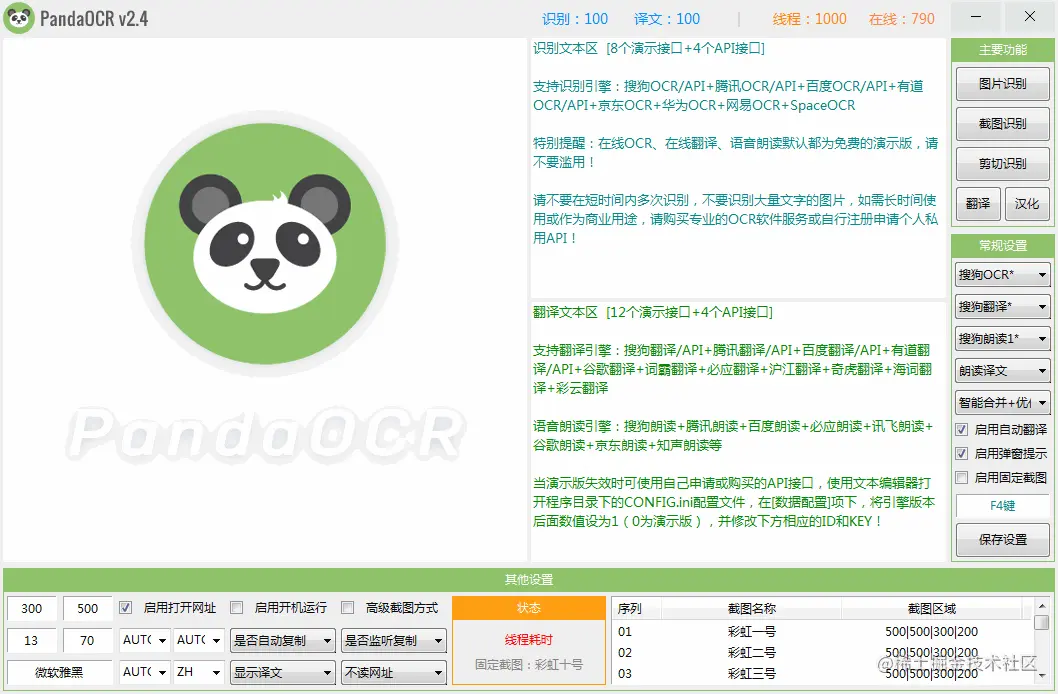This screenshot has width=1058, height=694.
Task: Click inside the 识别文本区 recognition text area
Action: click(x=738, y=169)
